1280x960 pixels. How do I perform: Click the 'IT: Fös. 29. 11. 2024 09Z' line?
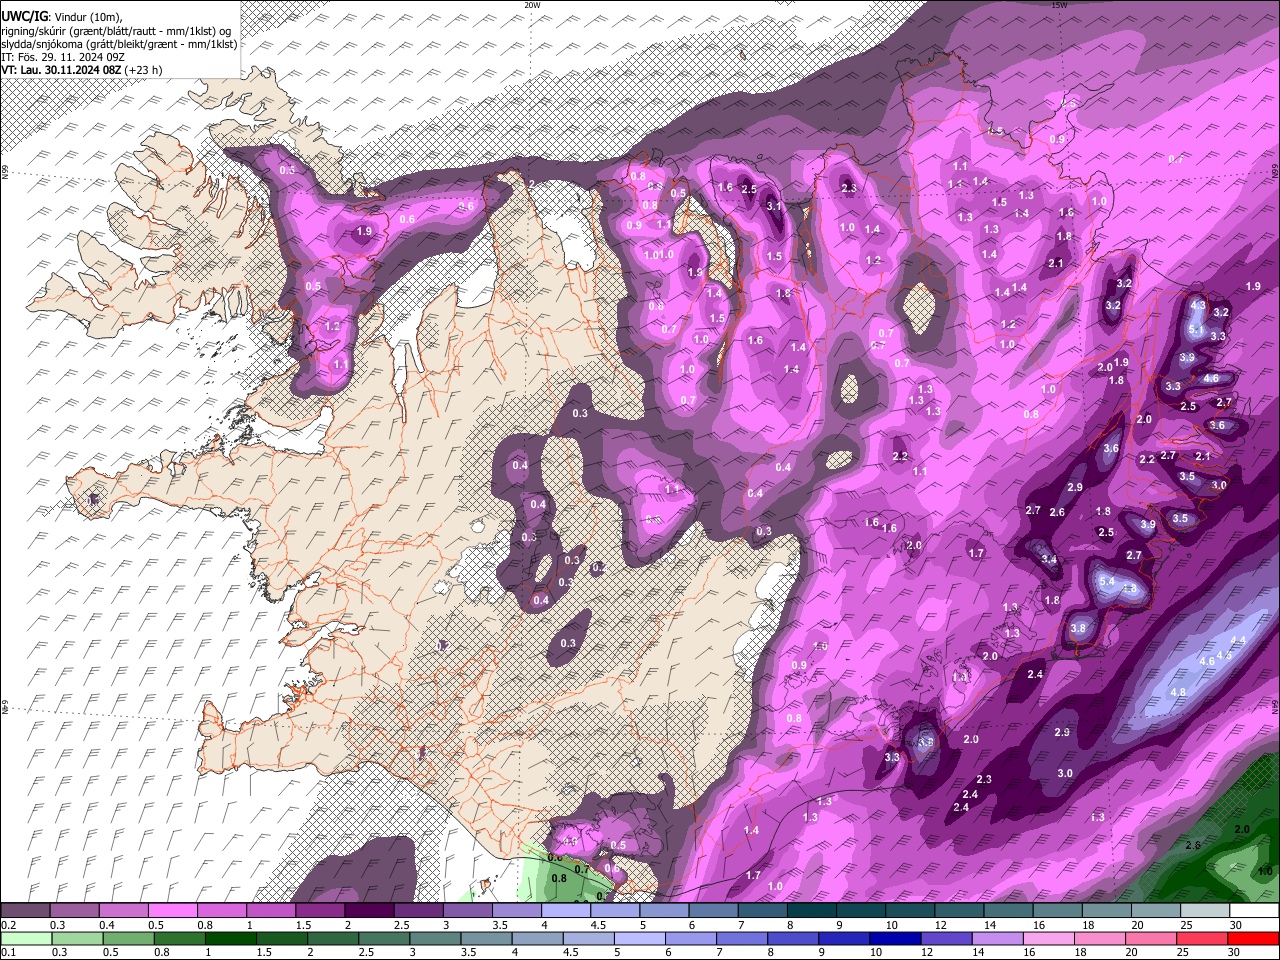pyautogui.click(x=63, y=57)
